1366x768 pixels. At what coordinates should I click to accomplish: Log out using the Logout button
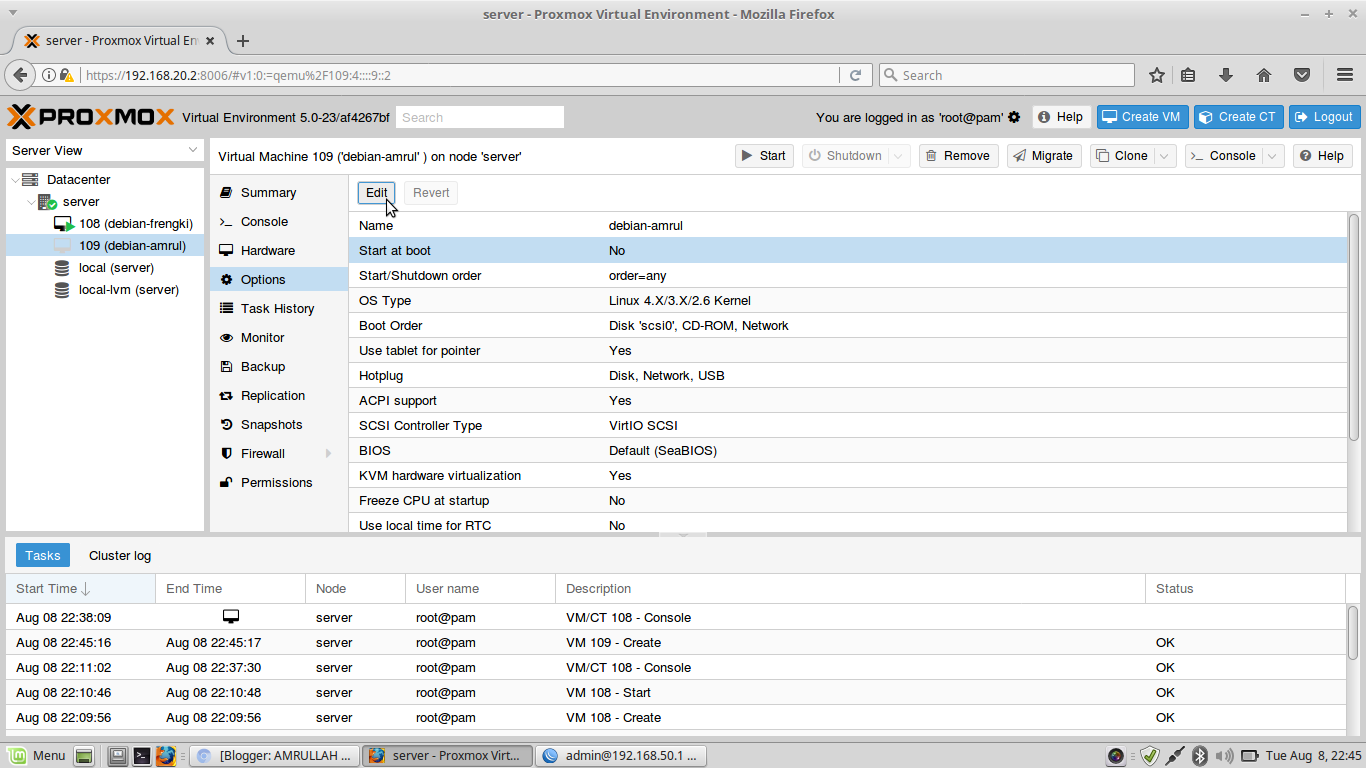(x=1324, y=117)
